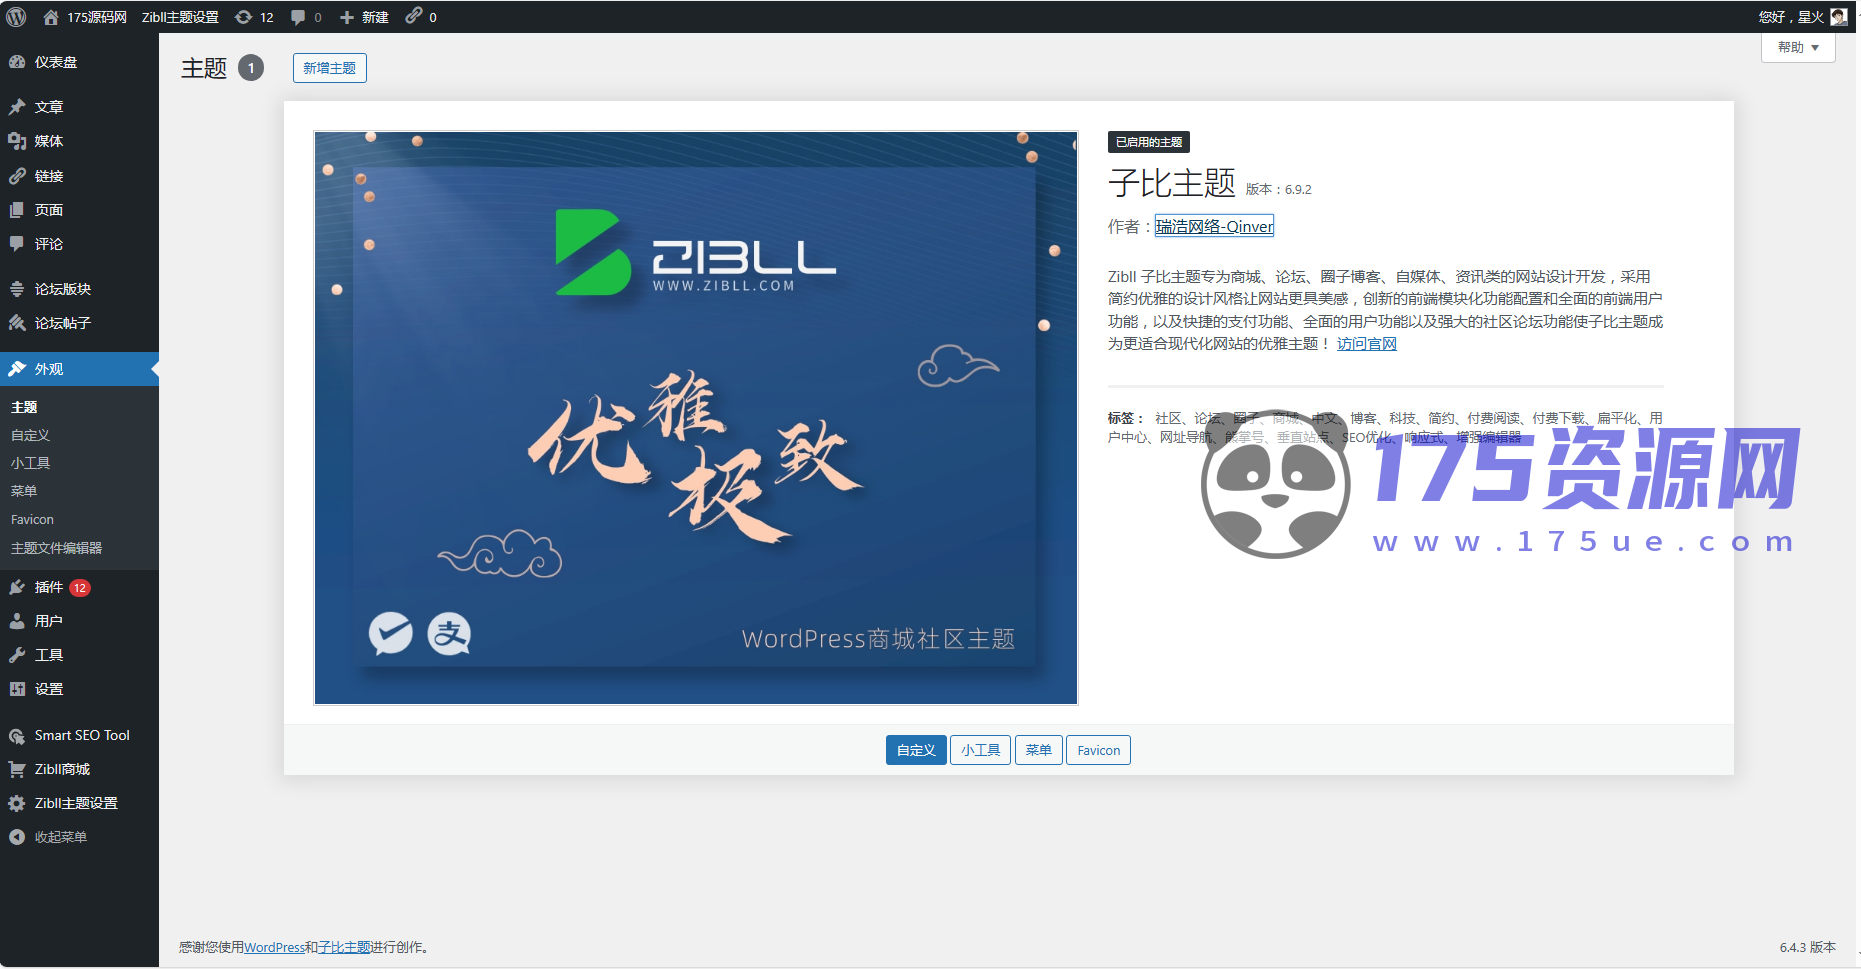Click the 媒体 media icon
Viewport: 1861px width, 969px height.
click(17, 141)
